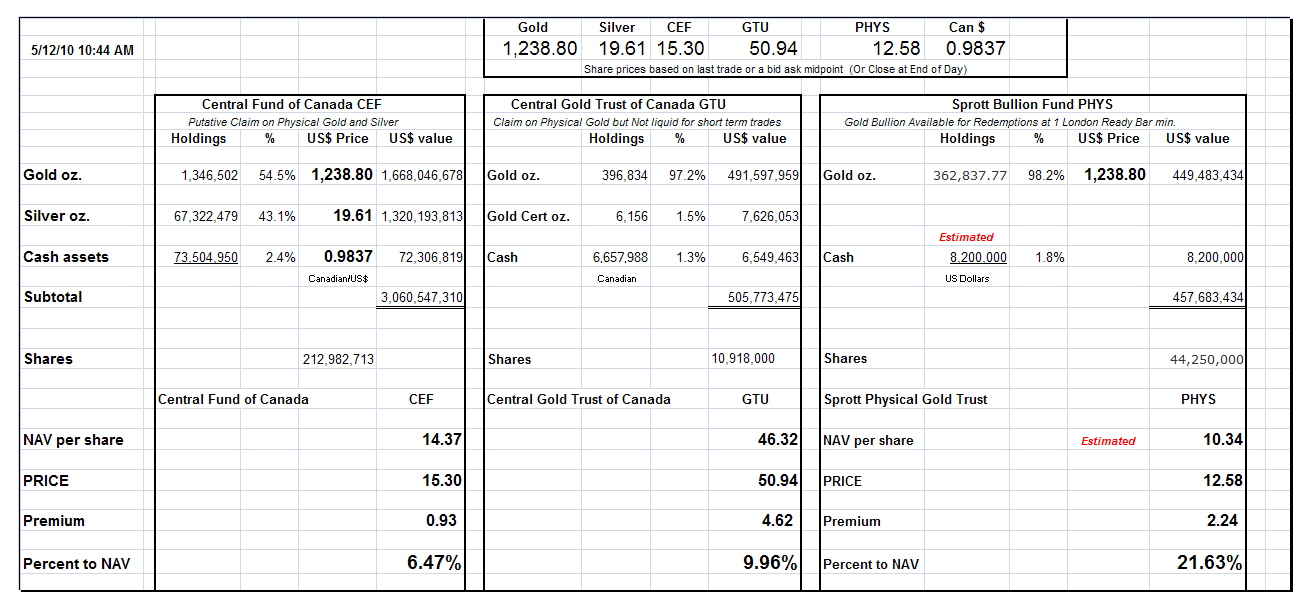Select Putative Claim on Physical Gold and Silver
Image resolution: width=1309 pixels, height=604 pixels.
pyautogui.click(x=294, y=122)
